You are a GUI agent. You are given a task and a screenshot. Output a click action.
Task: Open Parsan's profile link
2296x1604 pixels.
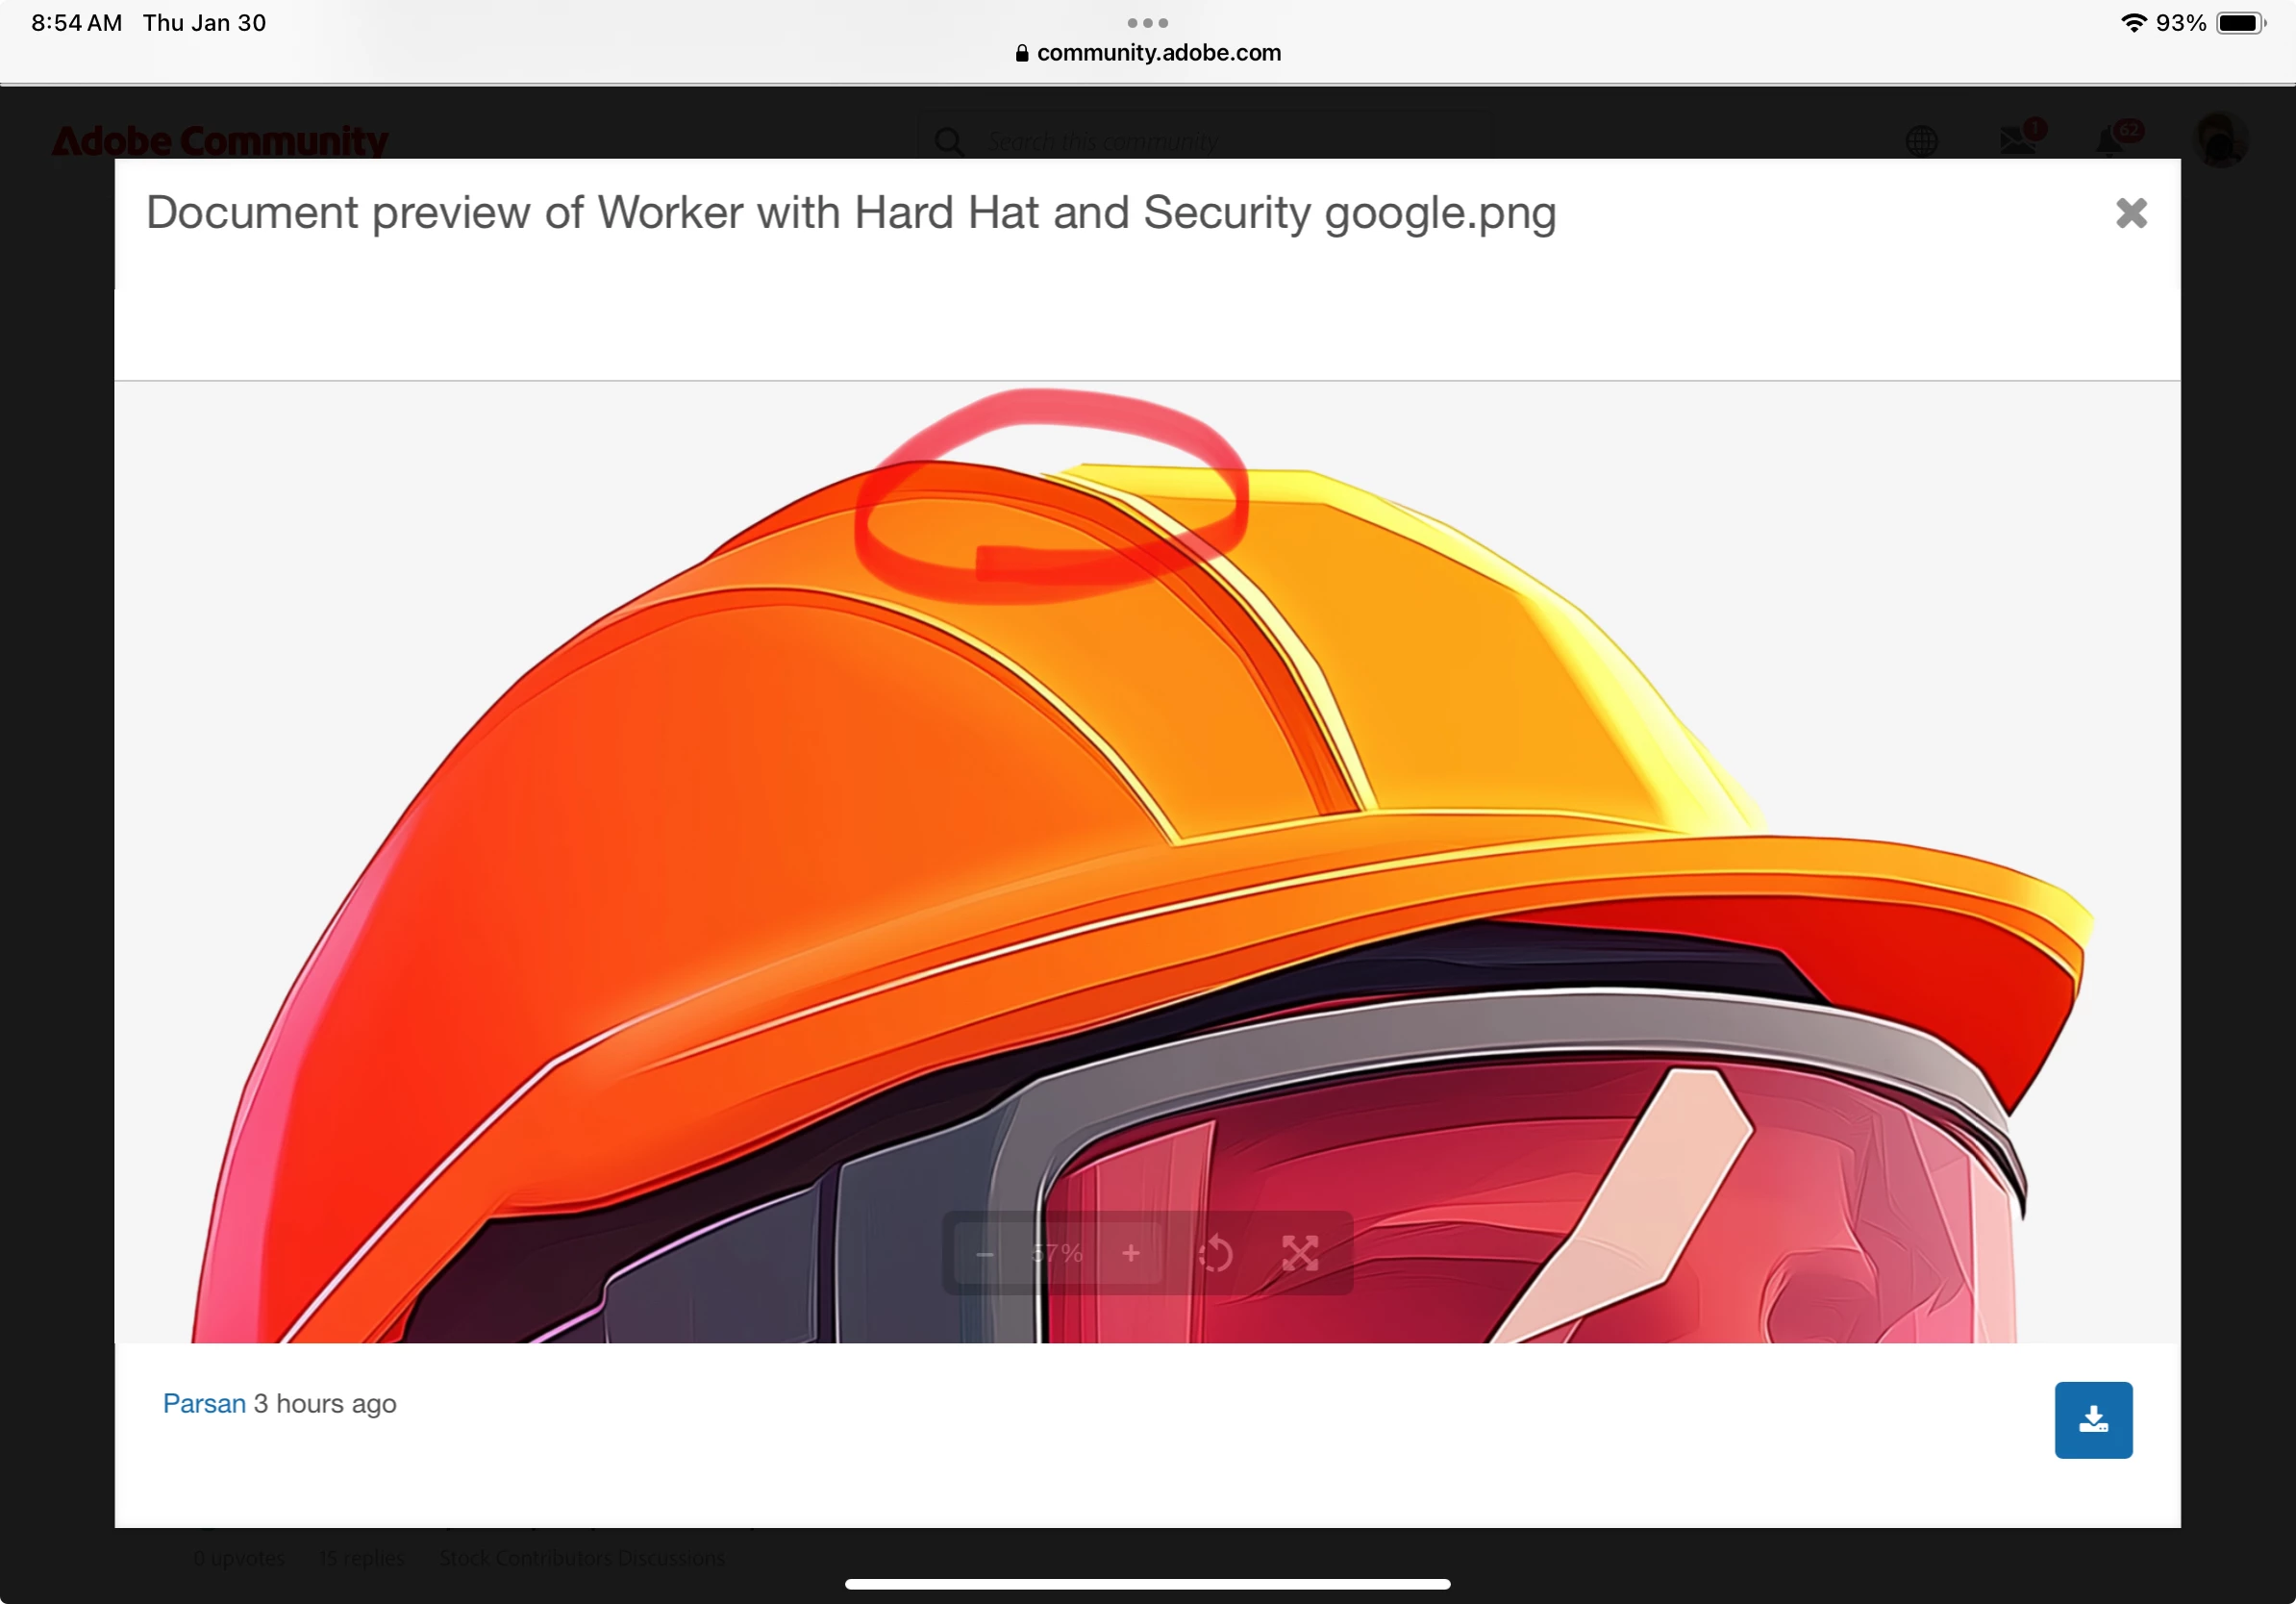204,1404
